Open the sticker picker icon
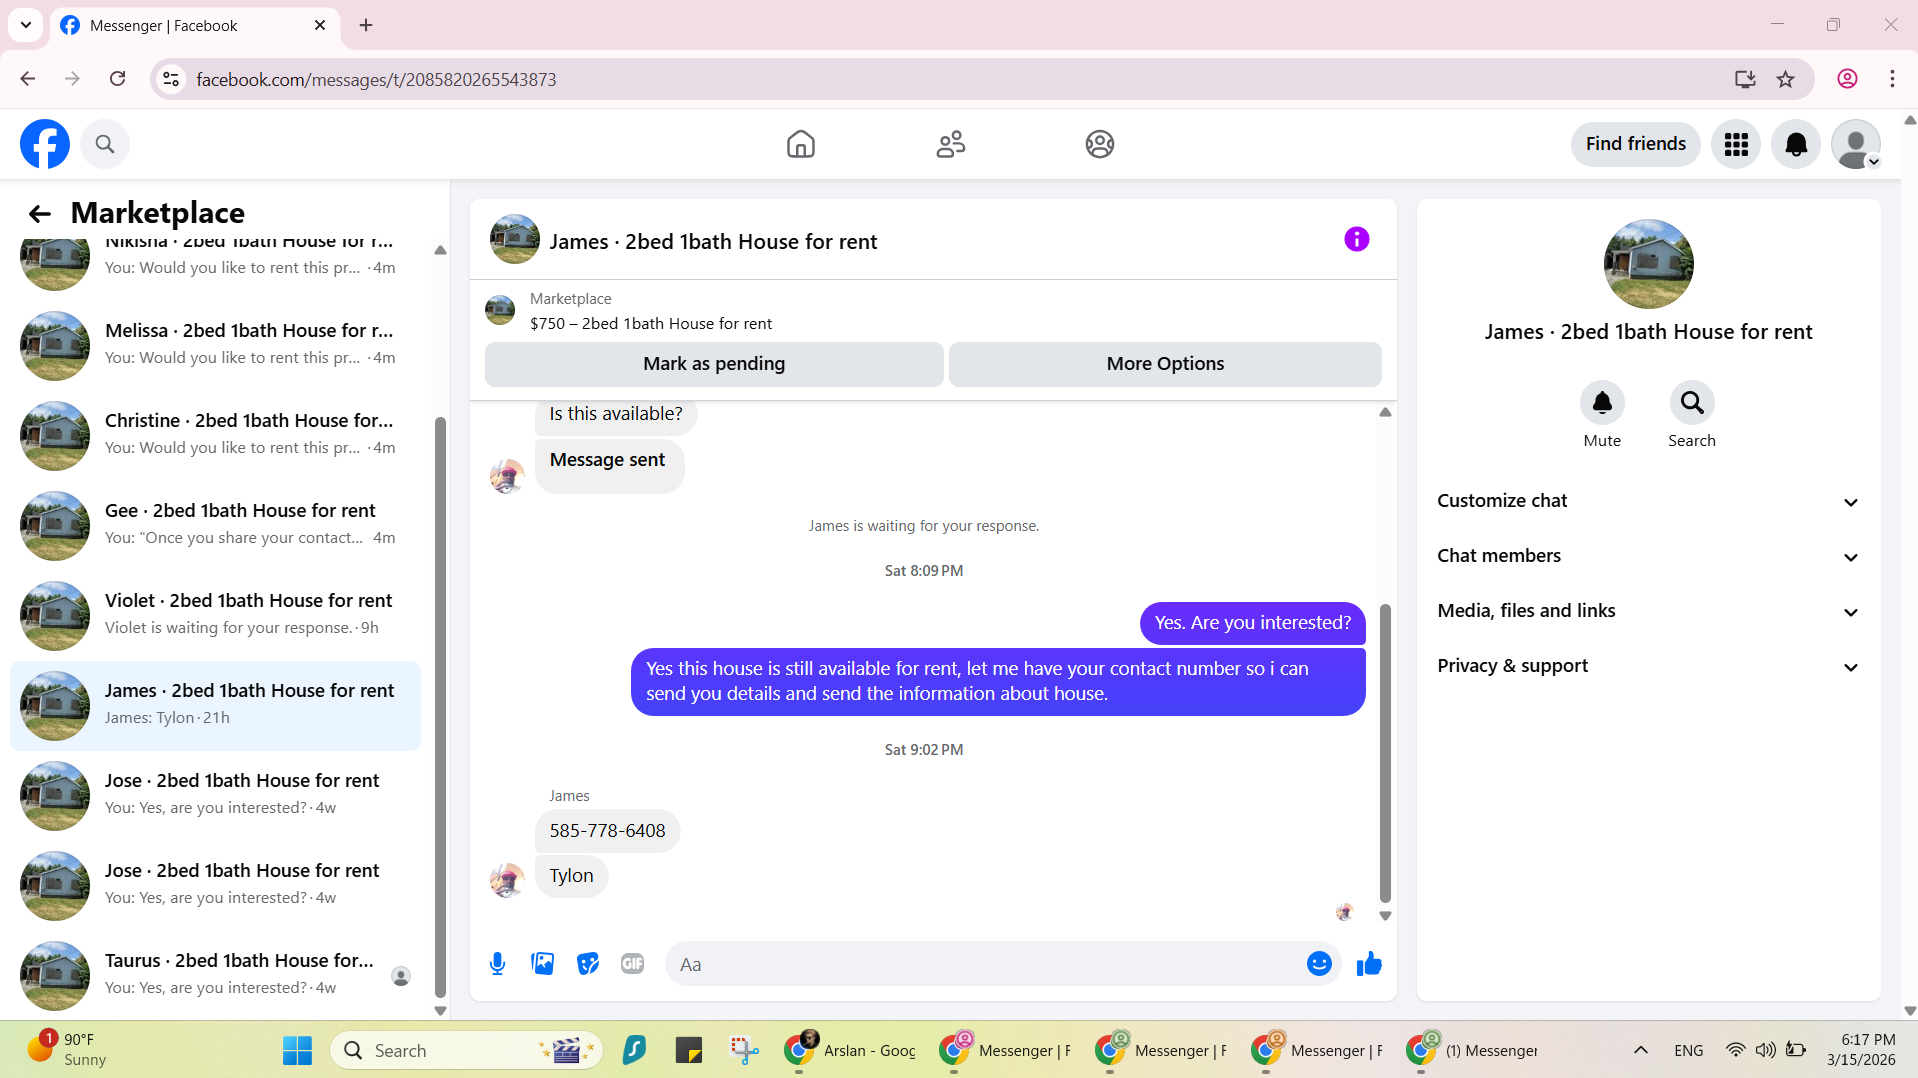The image size is (1918, 1078). pyautogui.click(x=588, y=964)
